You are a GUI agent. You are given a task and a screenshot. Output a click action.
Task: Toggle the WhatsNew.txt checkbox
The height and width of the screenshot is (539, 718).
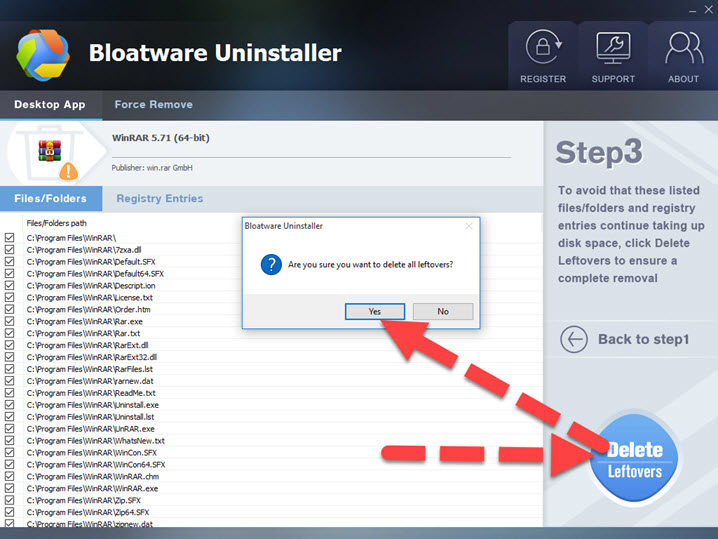tap(9, 440)
